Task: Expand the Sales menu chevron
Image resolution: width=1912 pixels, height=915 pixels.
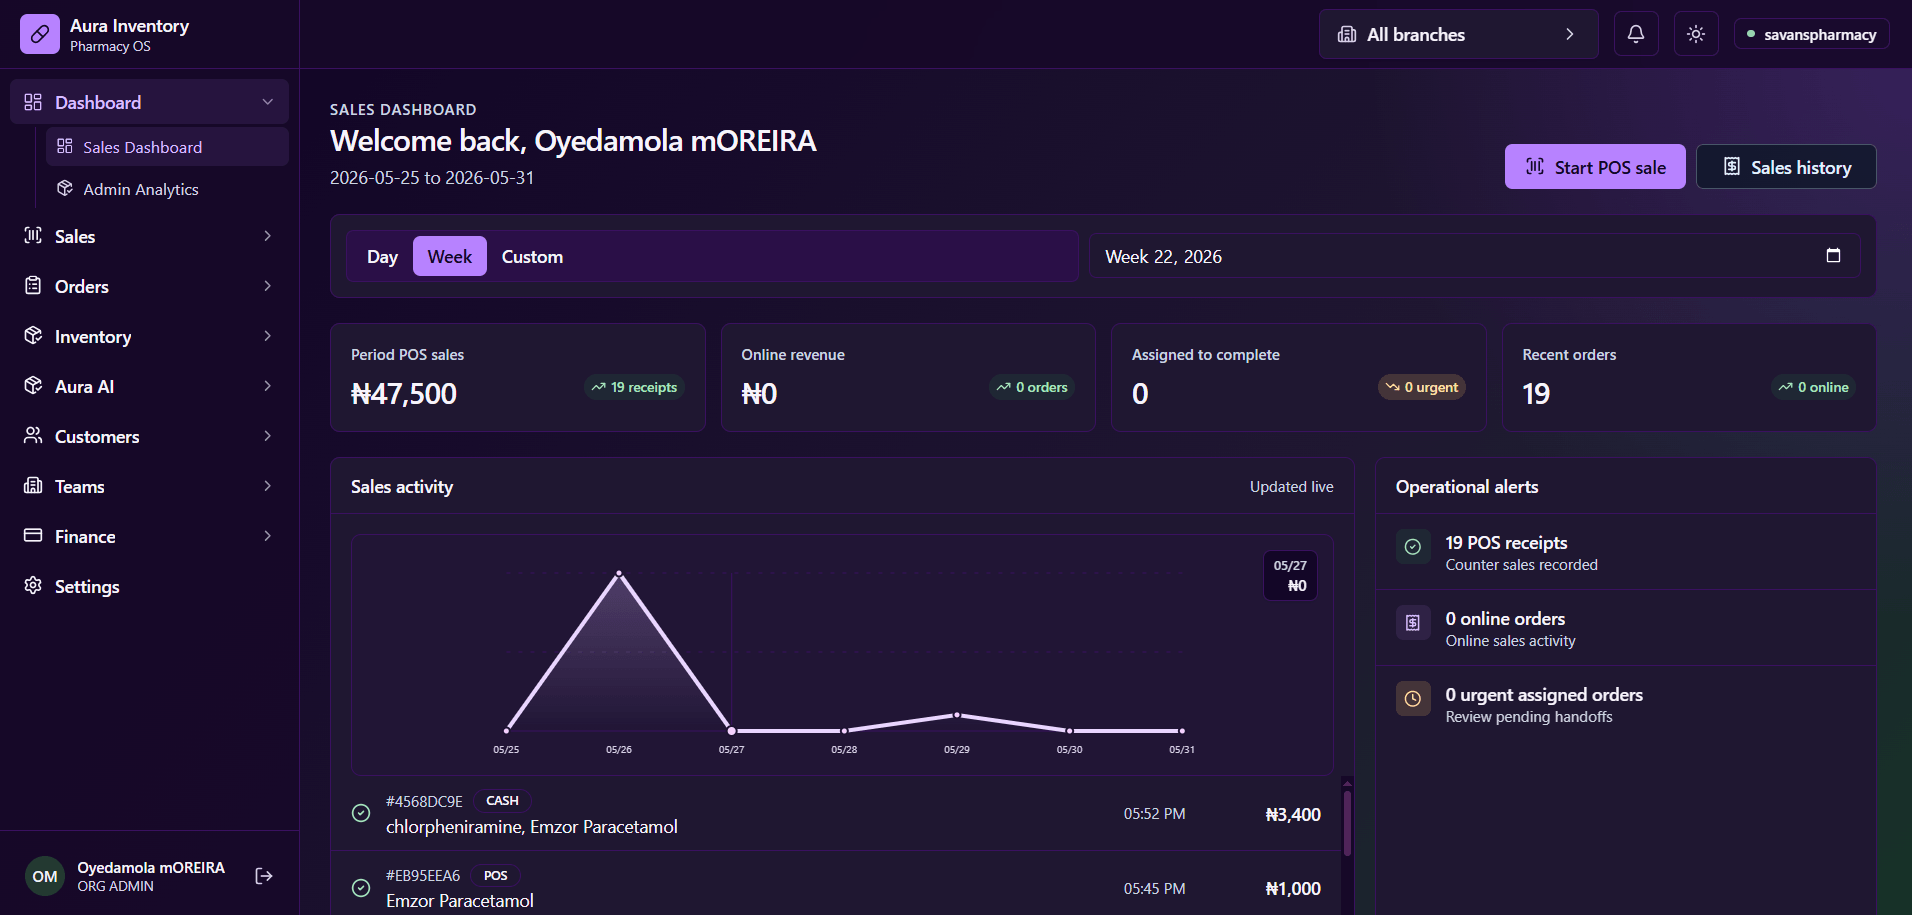Action: (x=268, y=236)
